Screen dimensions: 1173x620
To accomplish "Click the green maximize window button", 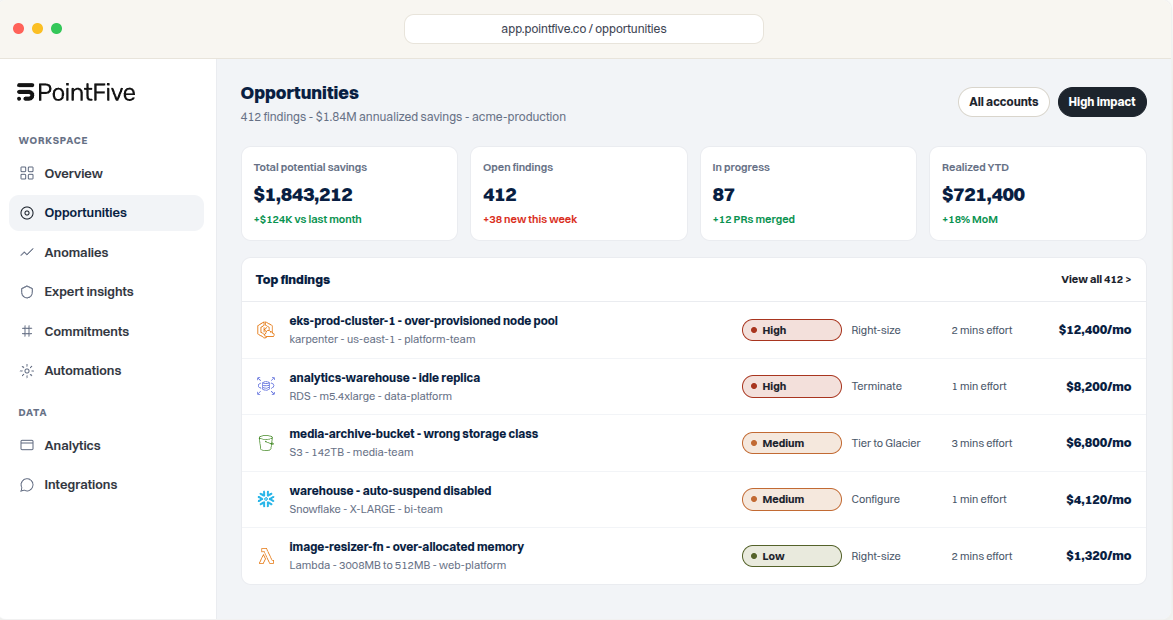I will click(56, 28).
